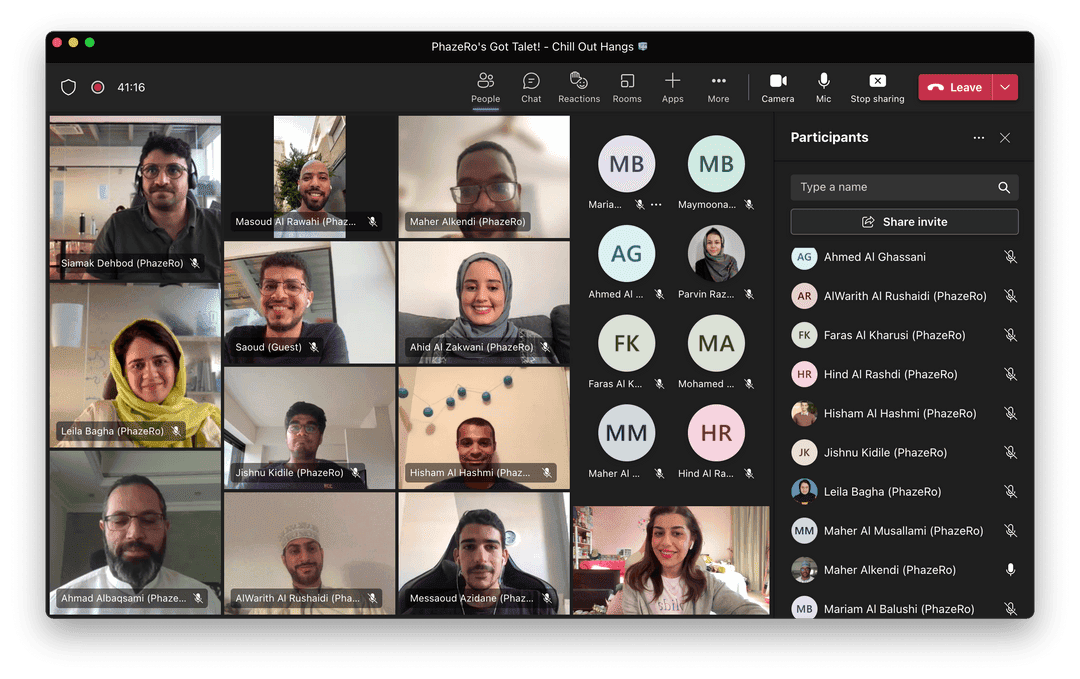
Task: Select Maher Alkendi in participants list
Action: (x=904, y=570)
